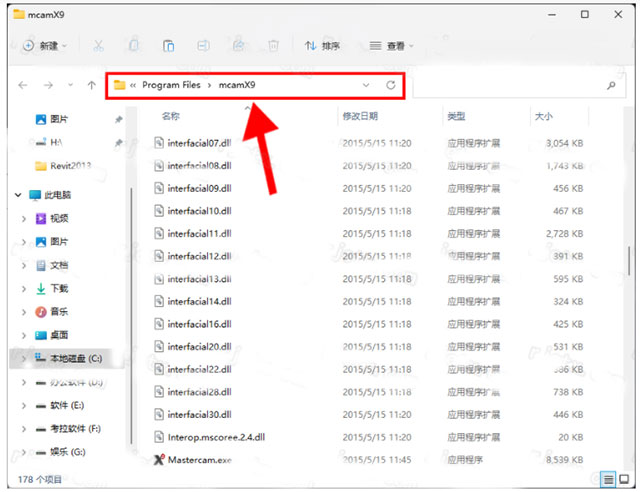
Task: Go back with the left arrow
Action: pos(23,85)
